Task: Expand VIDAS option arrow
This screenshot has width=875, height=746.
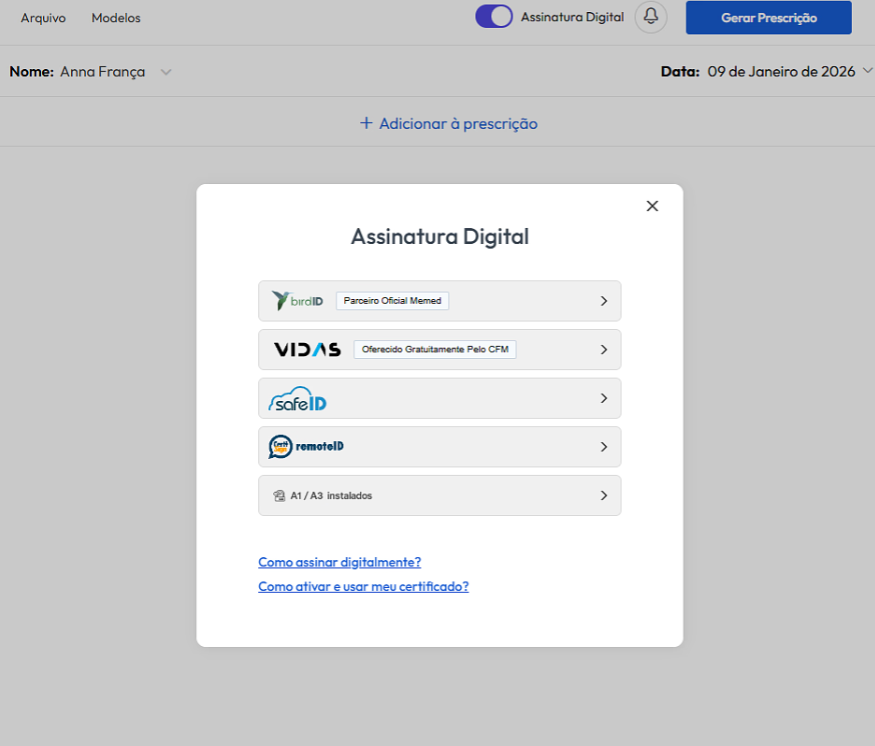Action: 603,350
